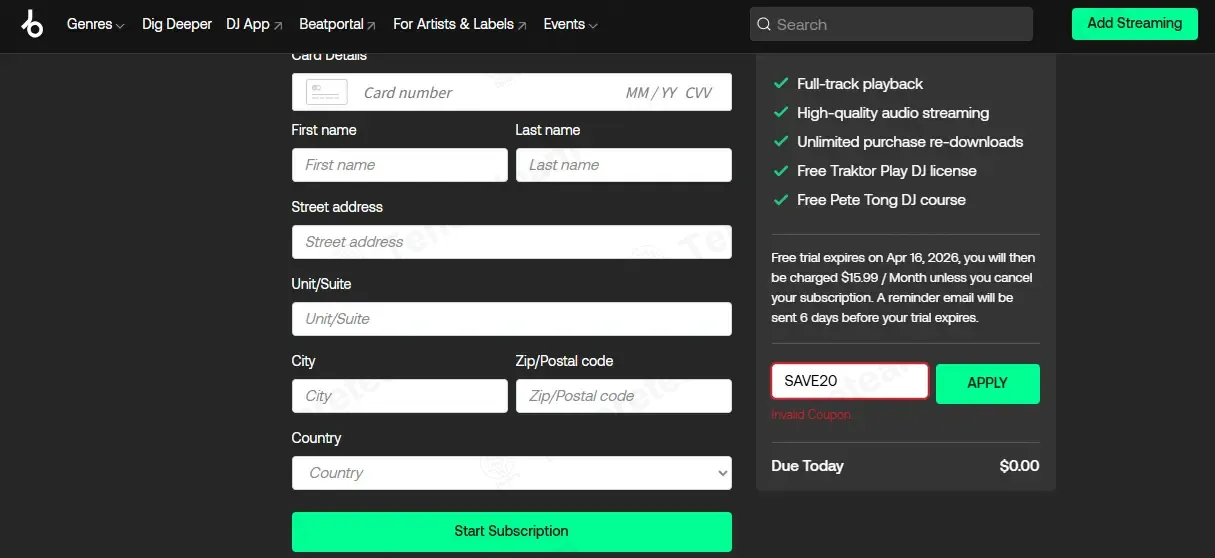Open Dig Deeper in the navigation

(x=177, y=24)
